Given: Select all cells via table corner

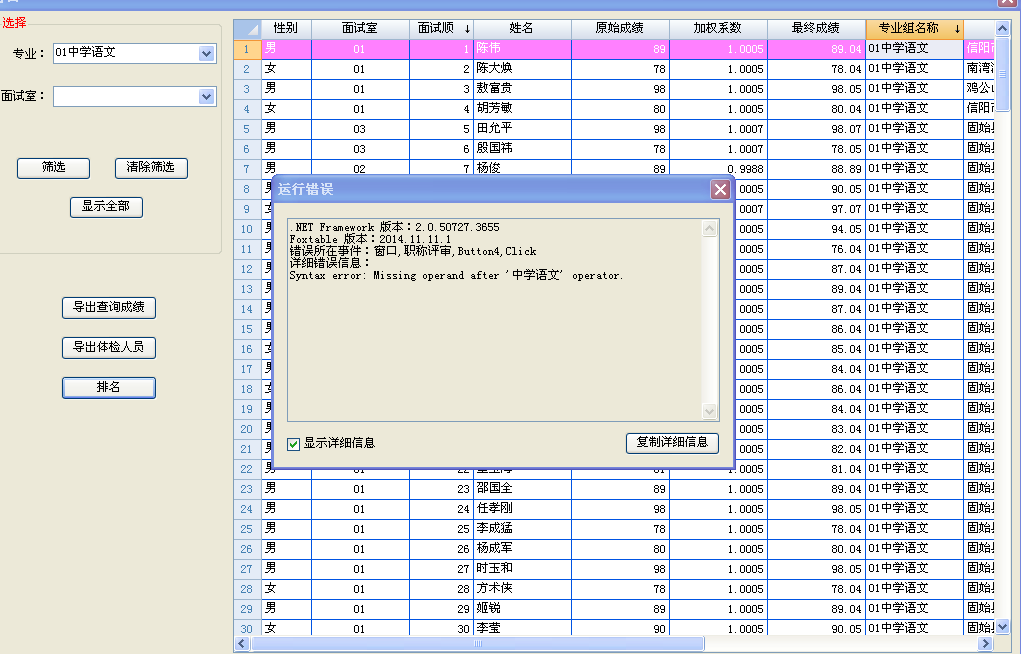Looking at the screenshot, I should point(247,29).
